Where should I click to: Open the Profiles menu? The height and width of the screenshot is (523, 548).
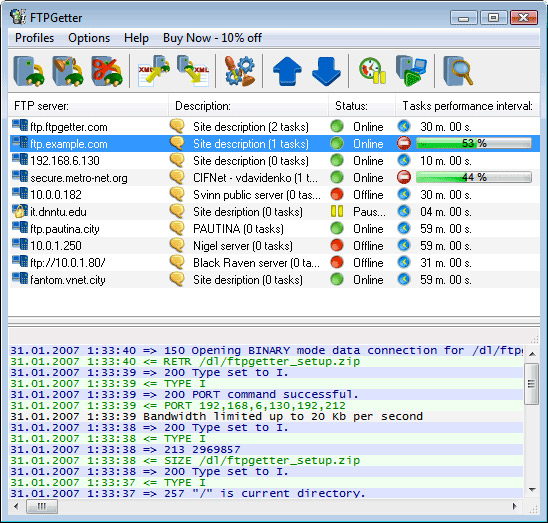[34, 38]
